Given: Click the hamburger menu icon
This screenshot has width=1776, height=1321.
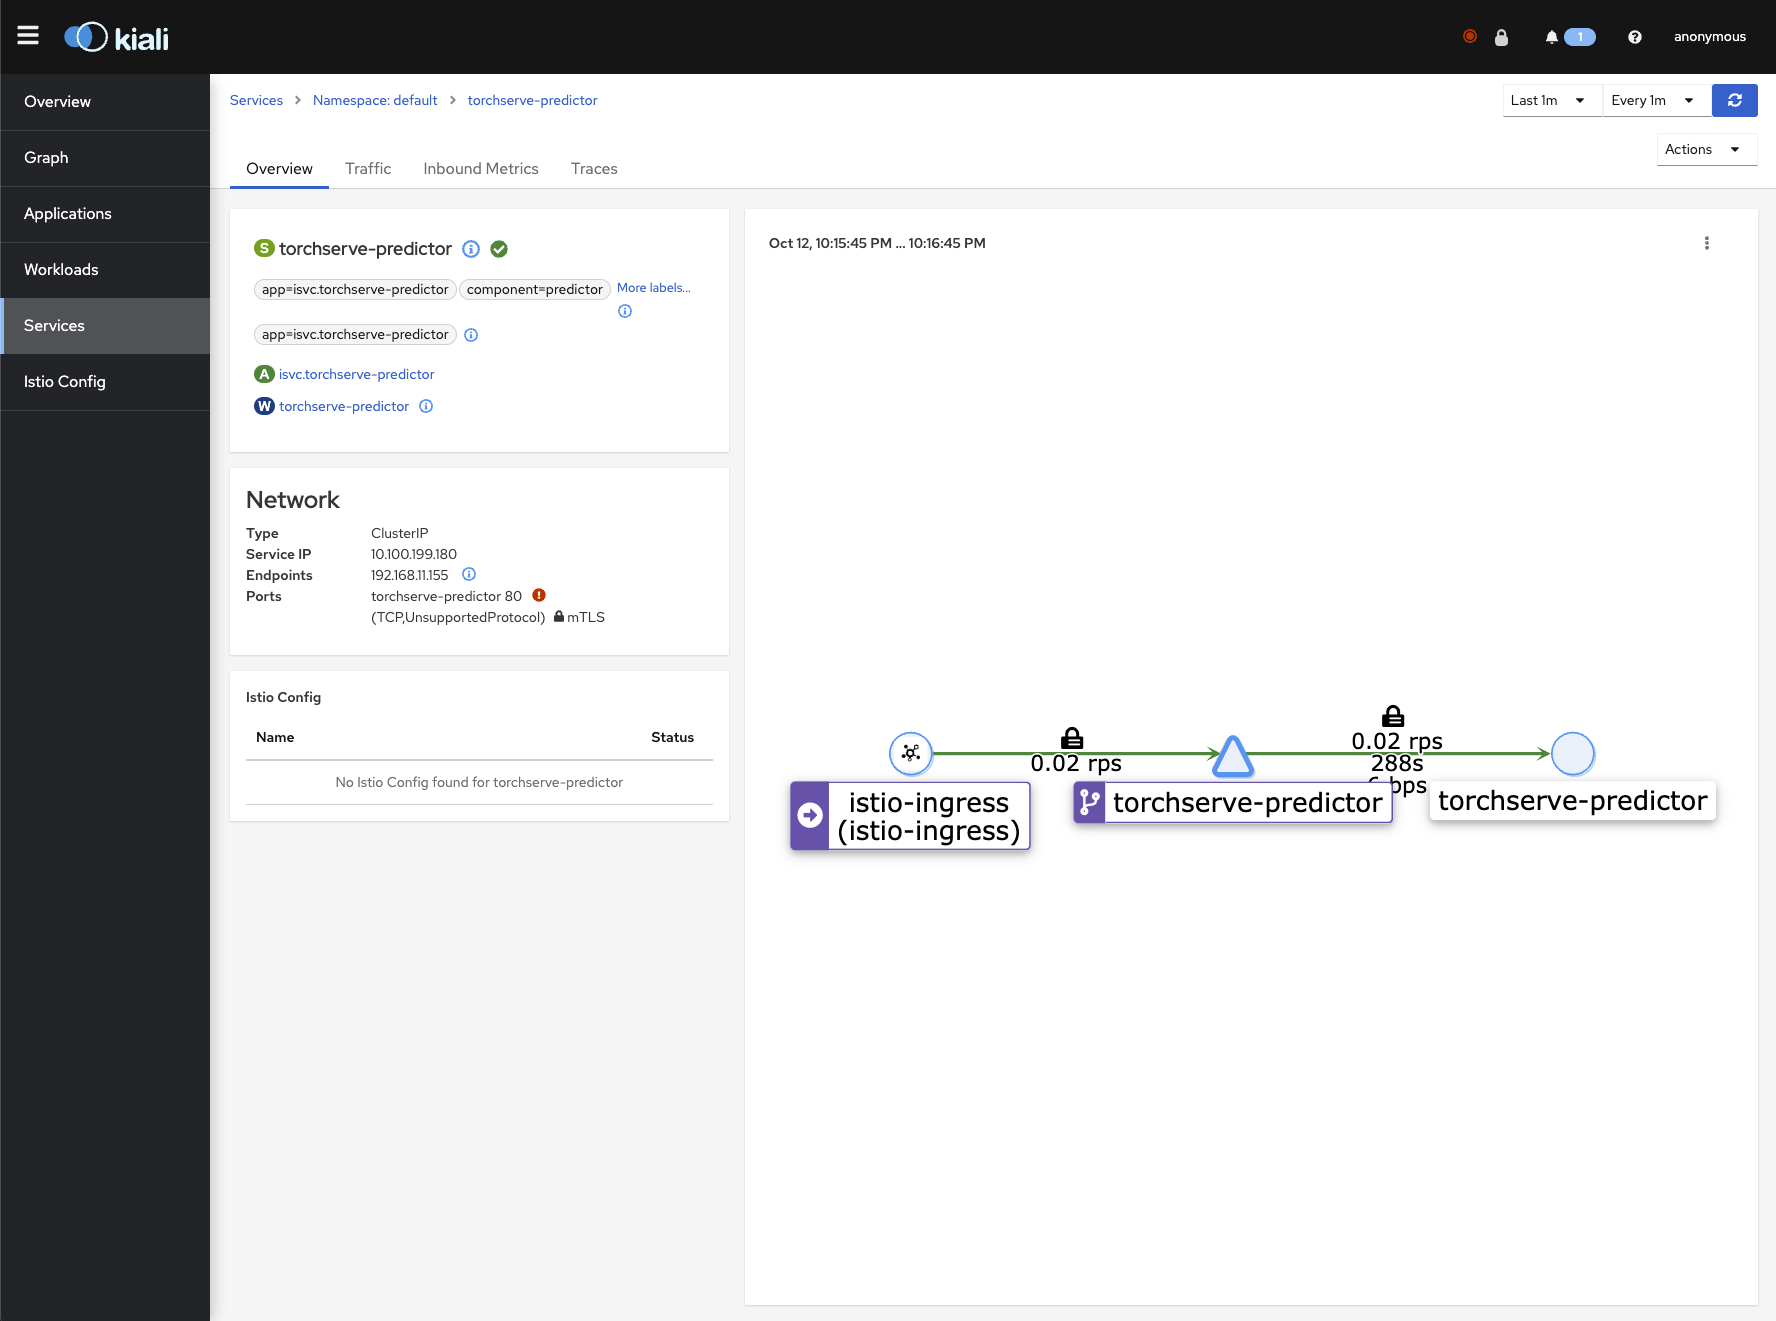Looking at the screenshot, I should (x=28, y=36).
